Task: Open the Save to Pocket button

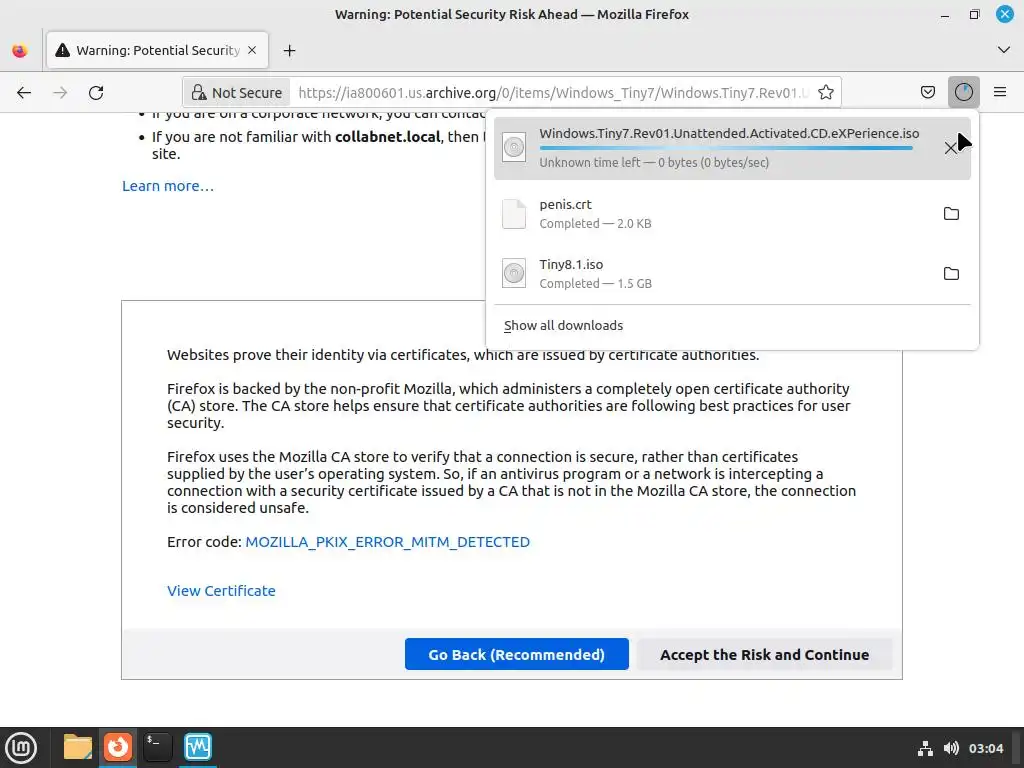Action: (927, 92)
